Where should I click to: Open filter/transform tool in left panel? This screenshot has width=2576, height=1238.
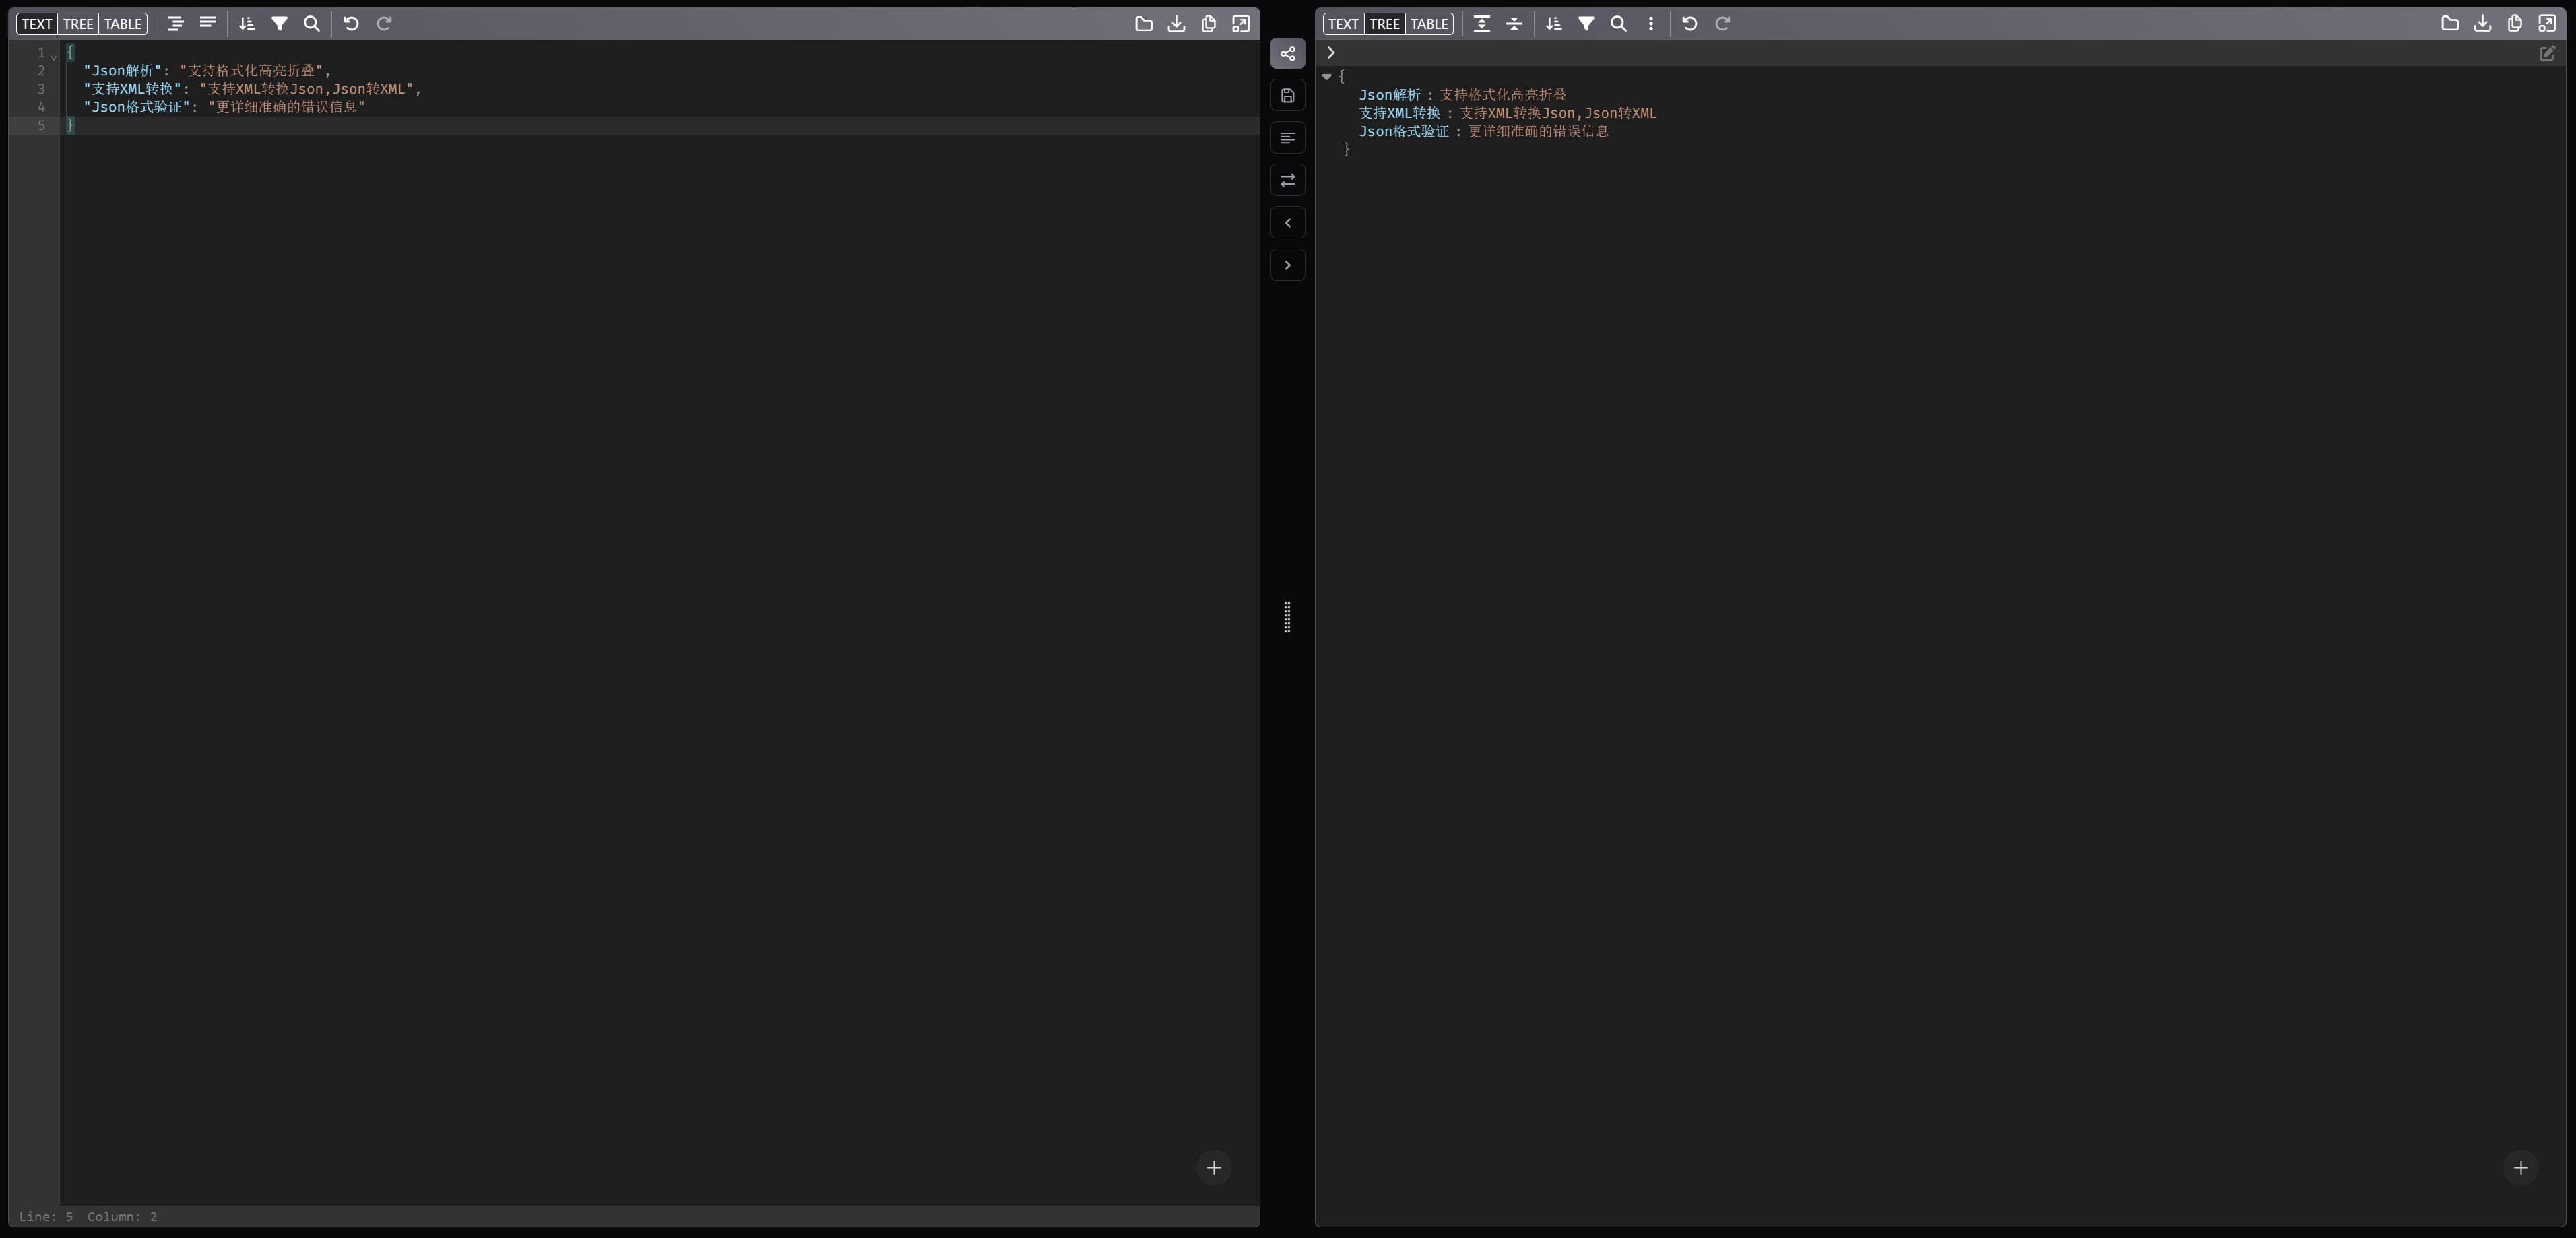[280, 24]
